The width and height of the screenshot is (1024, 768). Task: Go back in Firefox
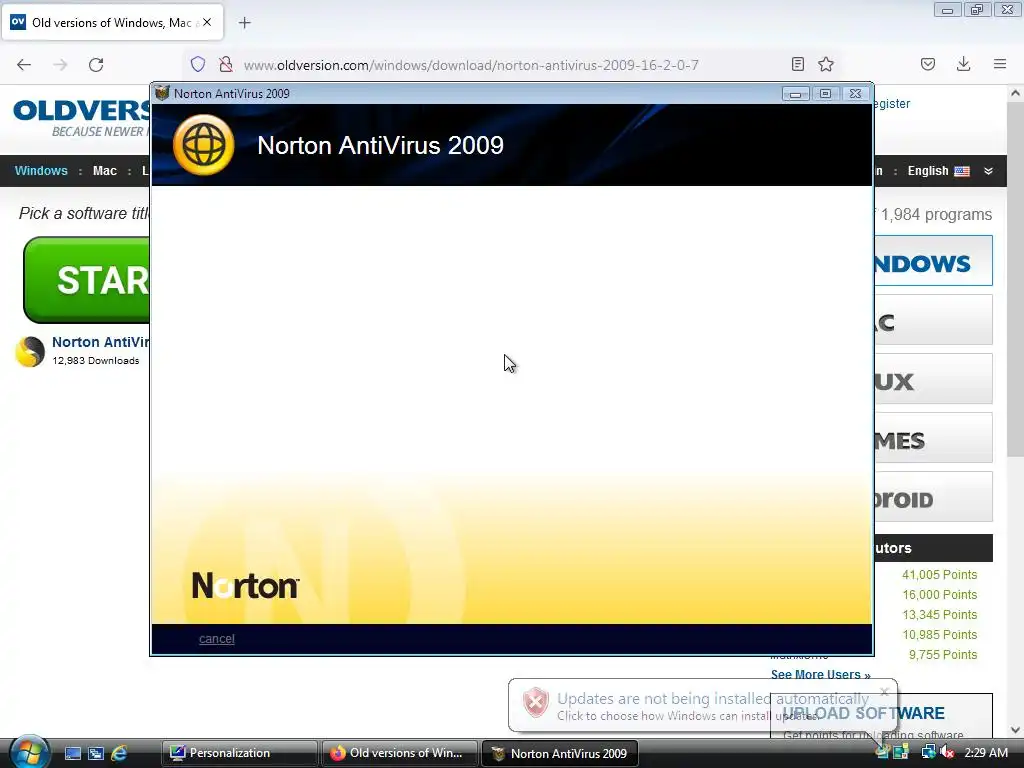coord(24,65)
